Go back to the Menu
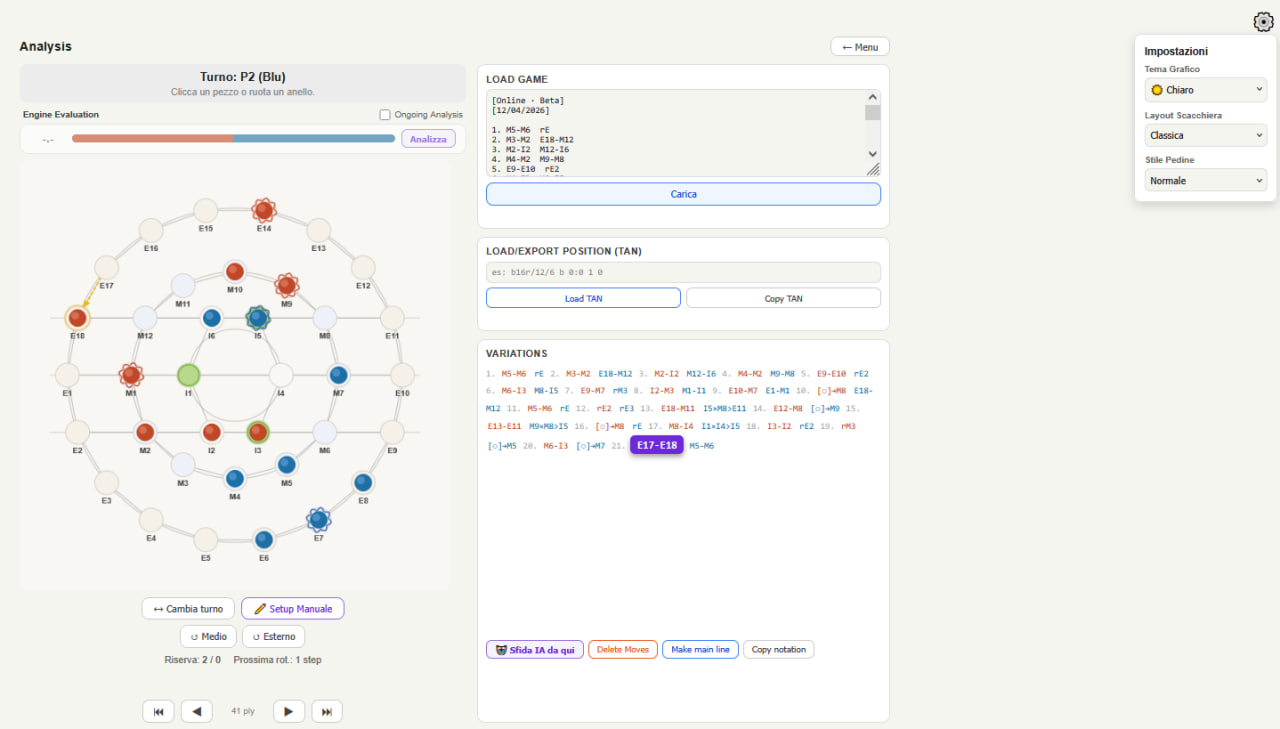This screenshot has height=729, width=1280. [x=859, y=47]
